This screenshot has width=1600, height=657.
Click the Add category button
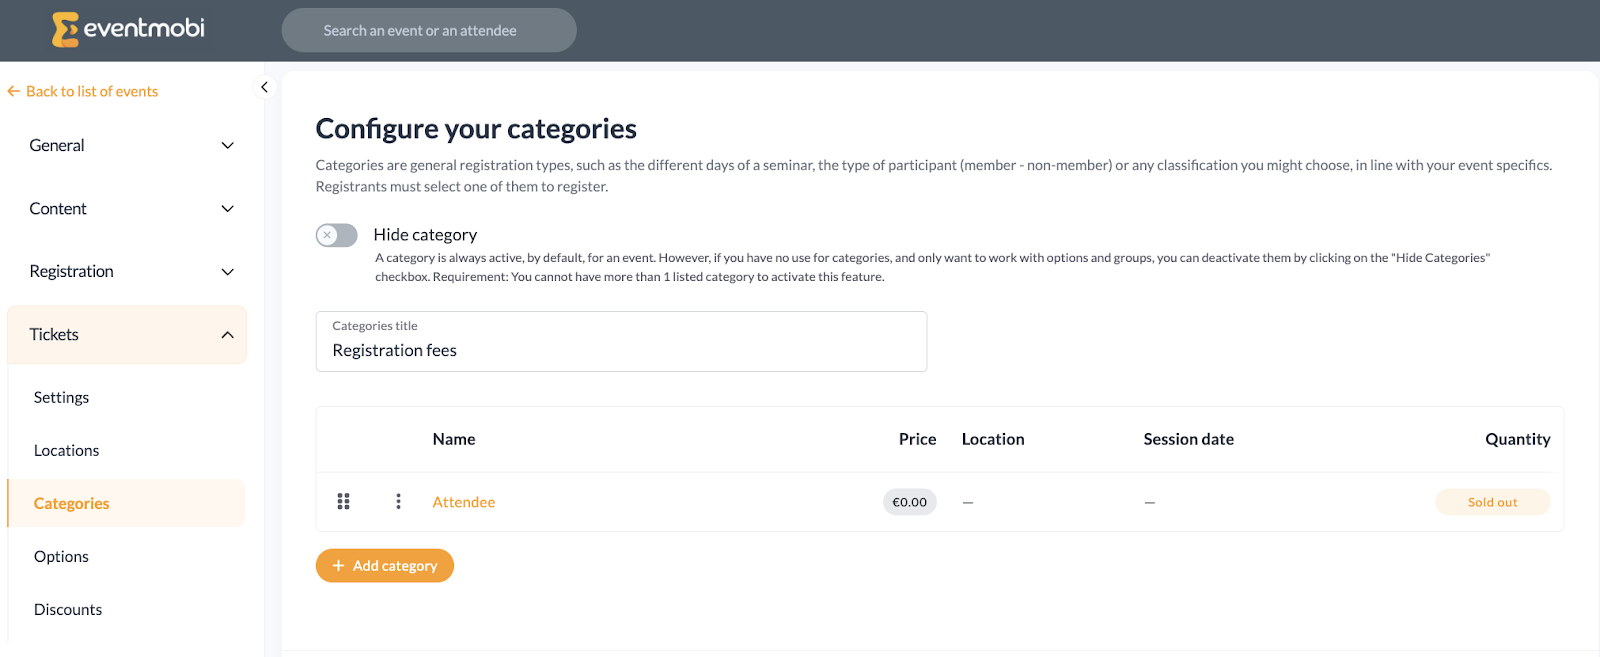pos(385,565)
